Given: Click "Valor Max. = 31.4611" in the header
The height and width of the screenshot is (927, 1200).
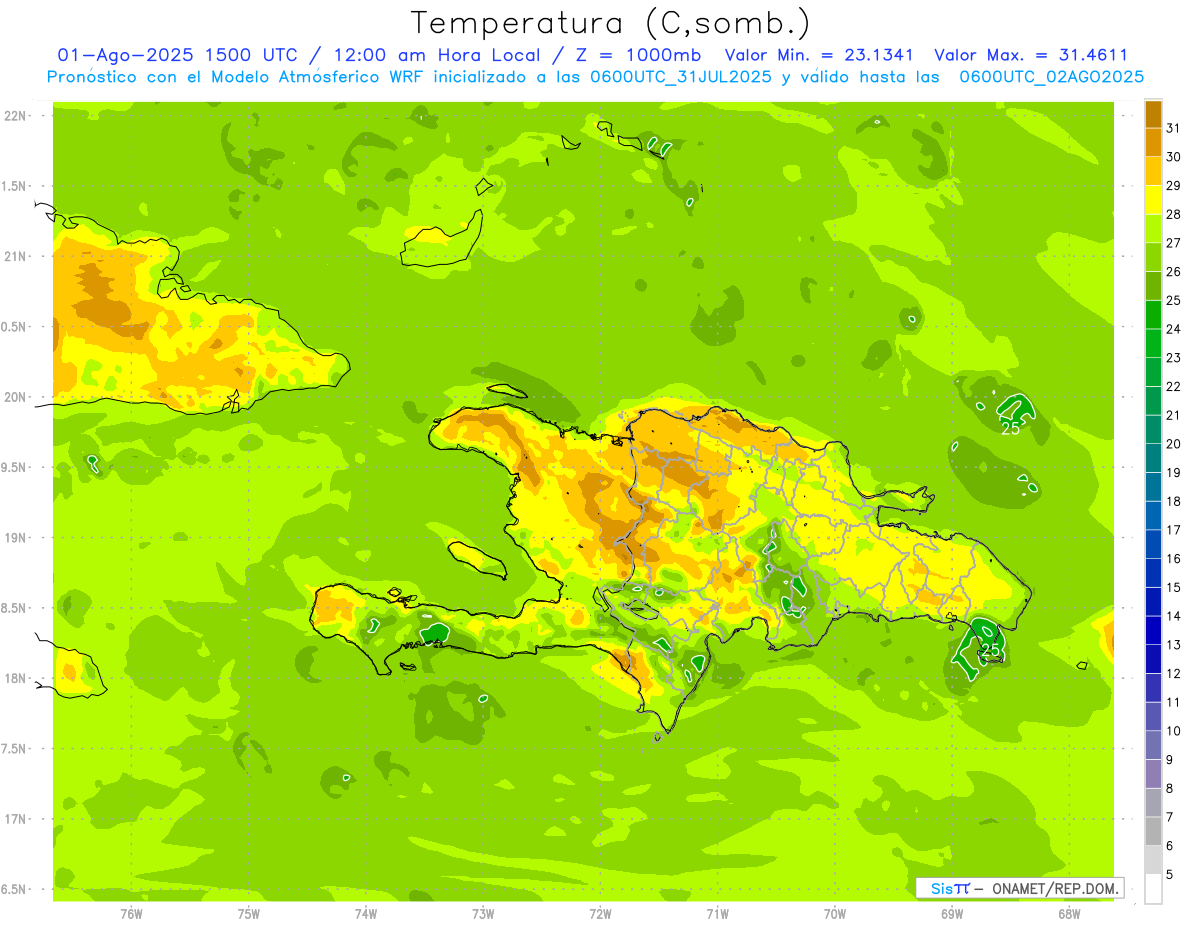Looking at the screenshot, I should (1030, 55).
